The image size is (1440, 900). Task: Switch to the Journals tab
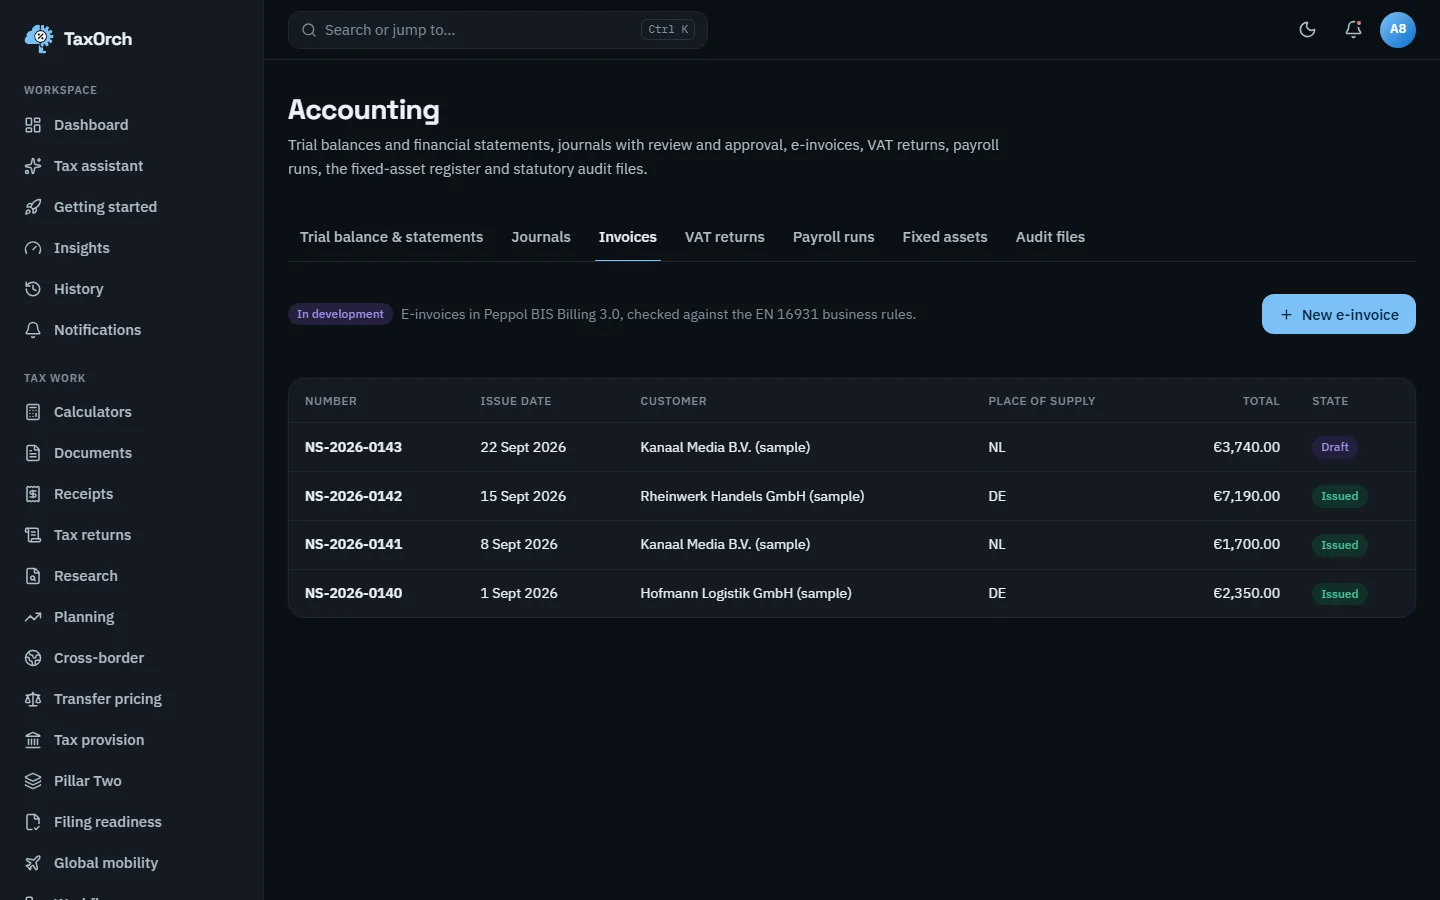coord(541,237)
